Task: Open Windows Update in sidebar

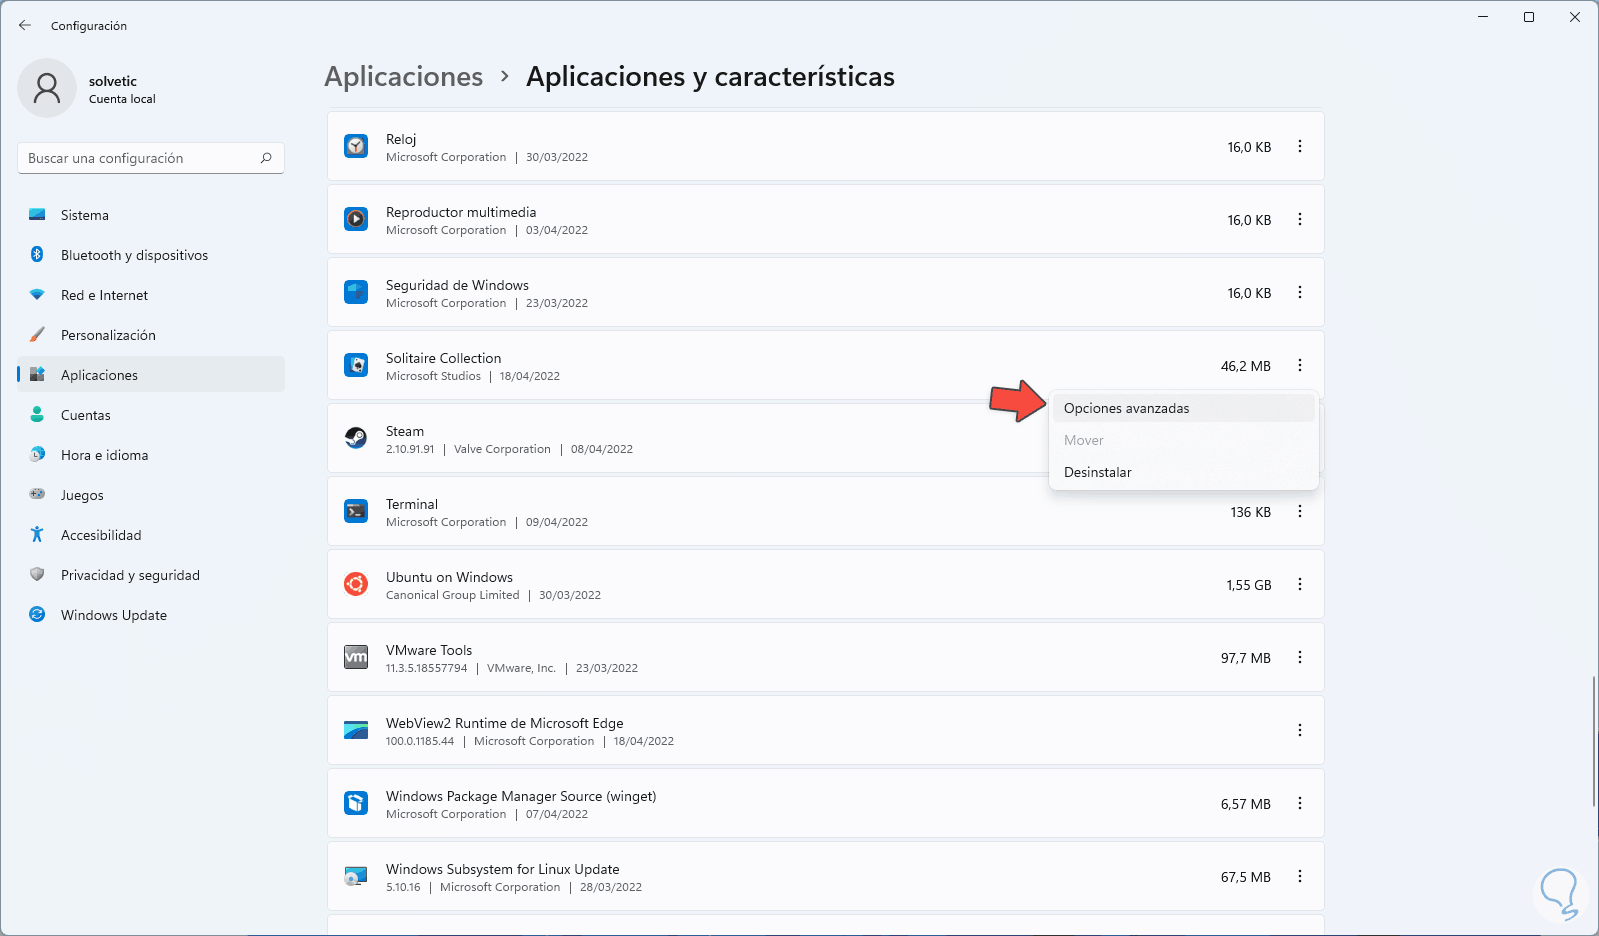Action: click(x=114, y=615)
